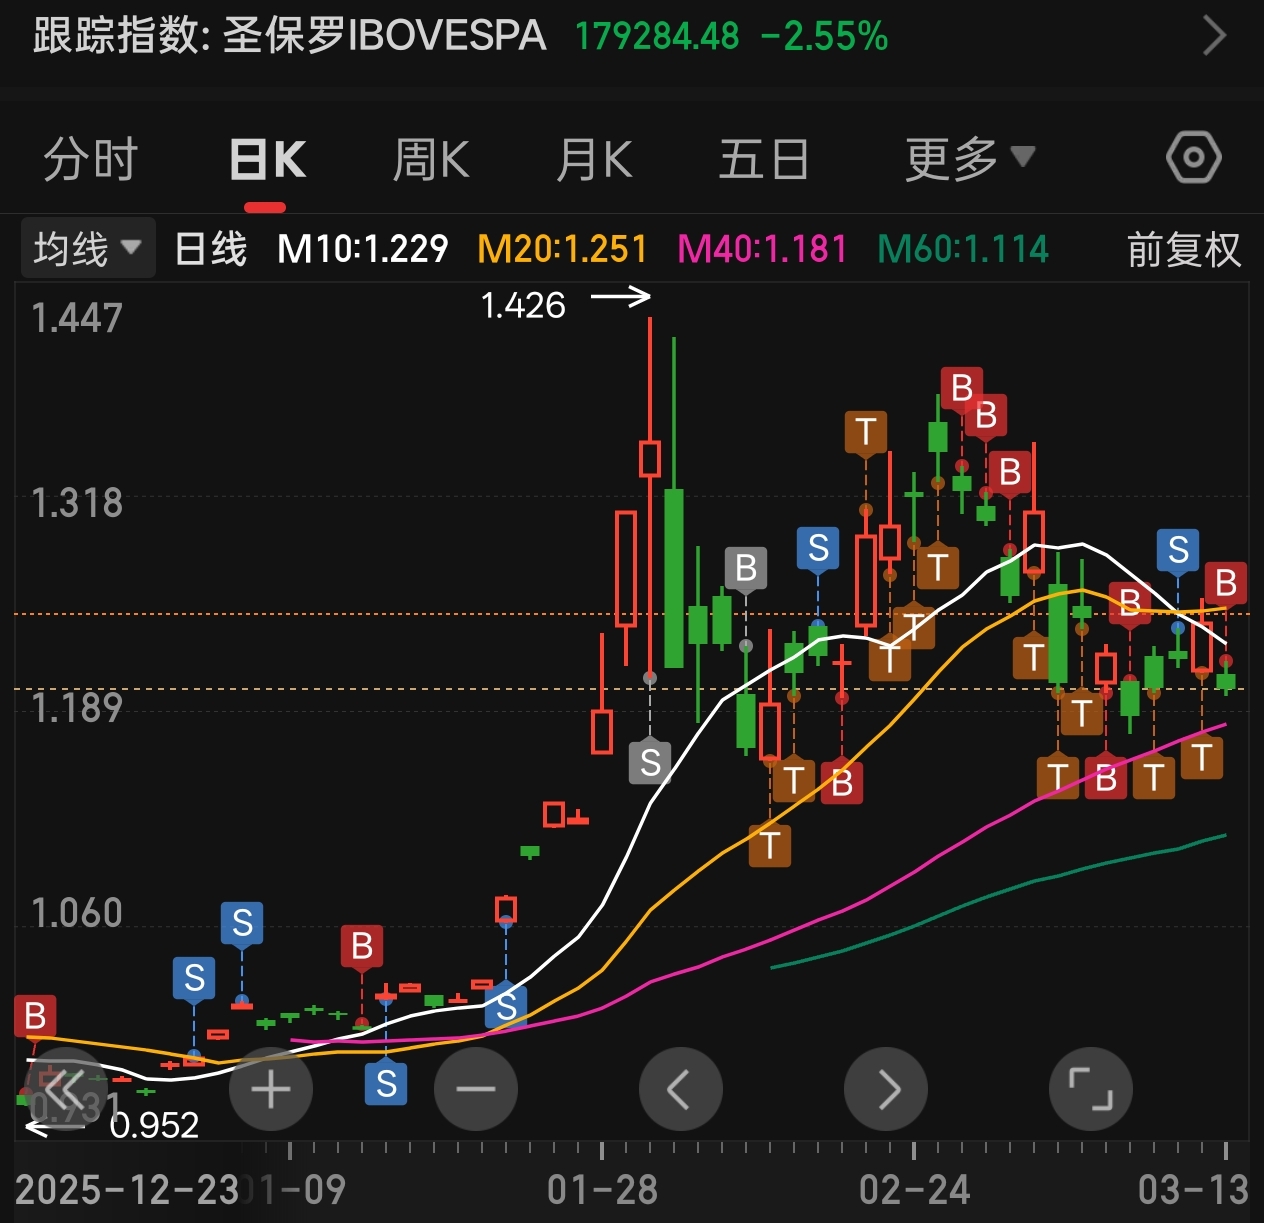Tap gray S marker below tall red candle
This screenshot has width=1264, height=1223.
(x=650, y=763)
